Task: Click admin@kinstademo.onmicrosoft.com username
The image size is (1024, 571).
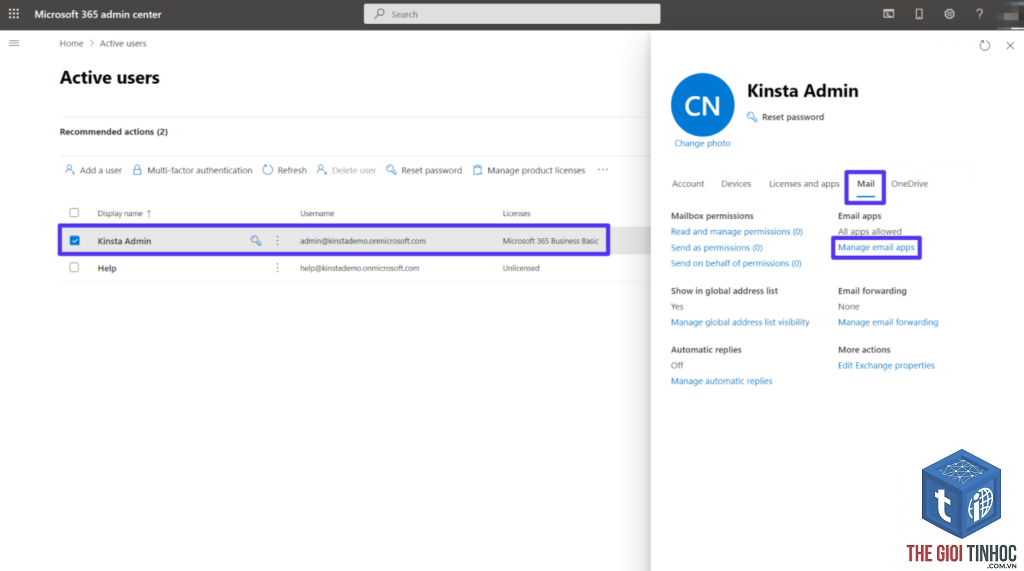Action: tap(362, 241)
